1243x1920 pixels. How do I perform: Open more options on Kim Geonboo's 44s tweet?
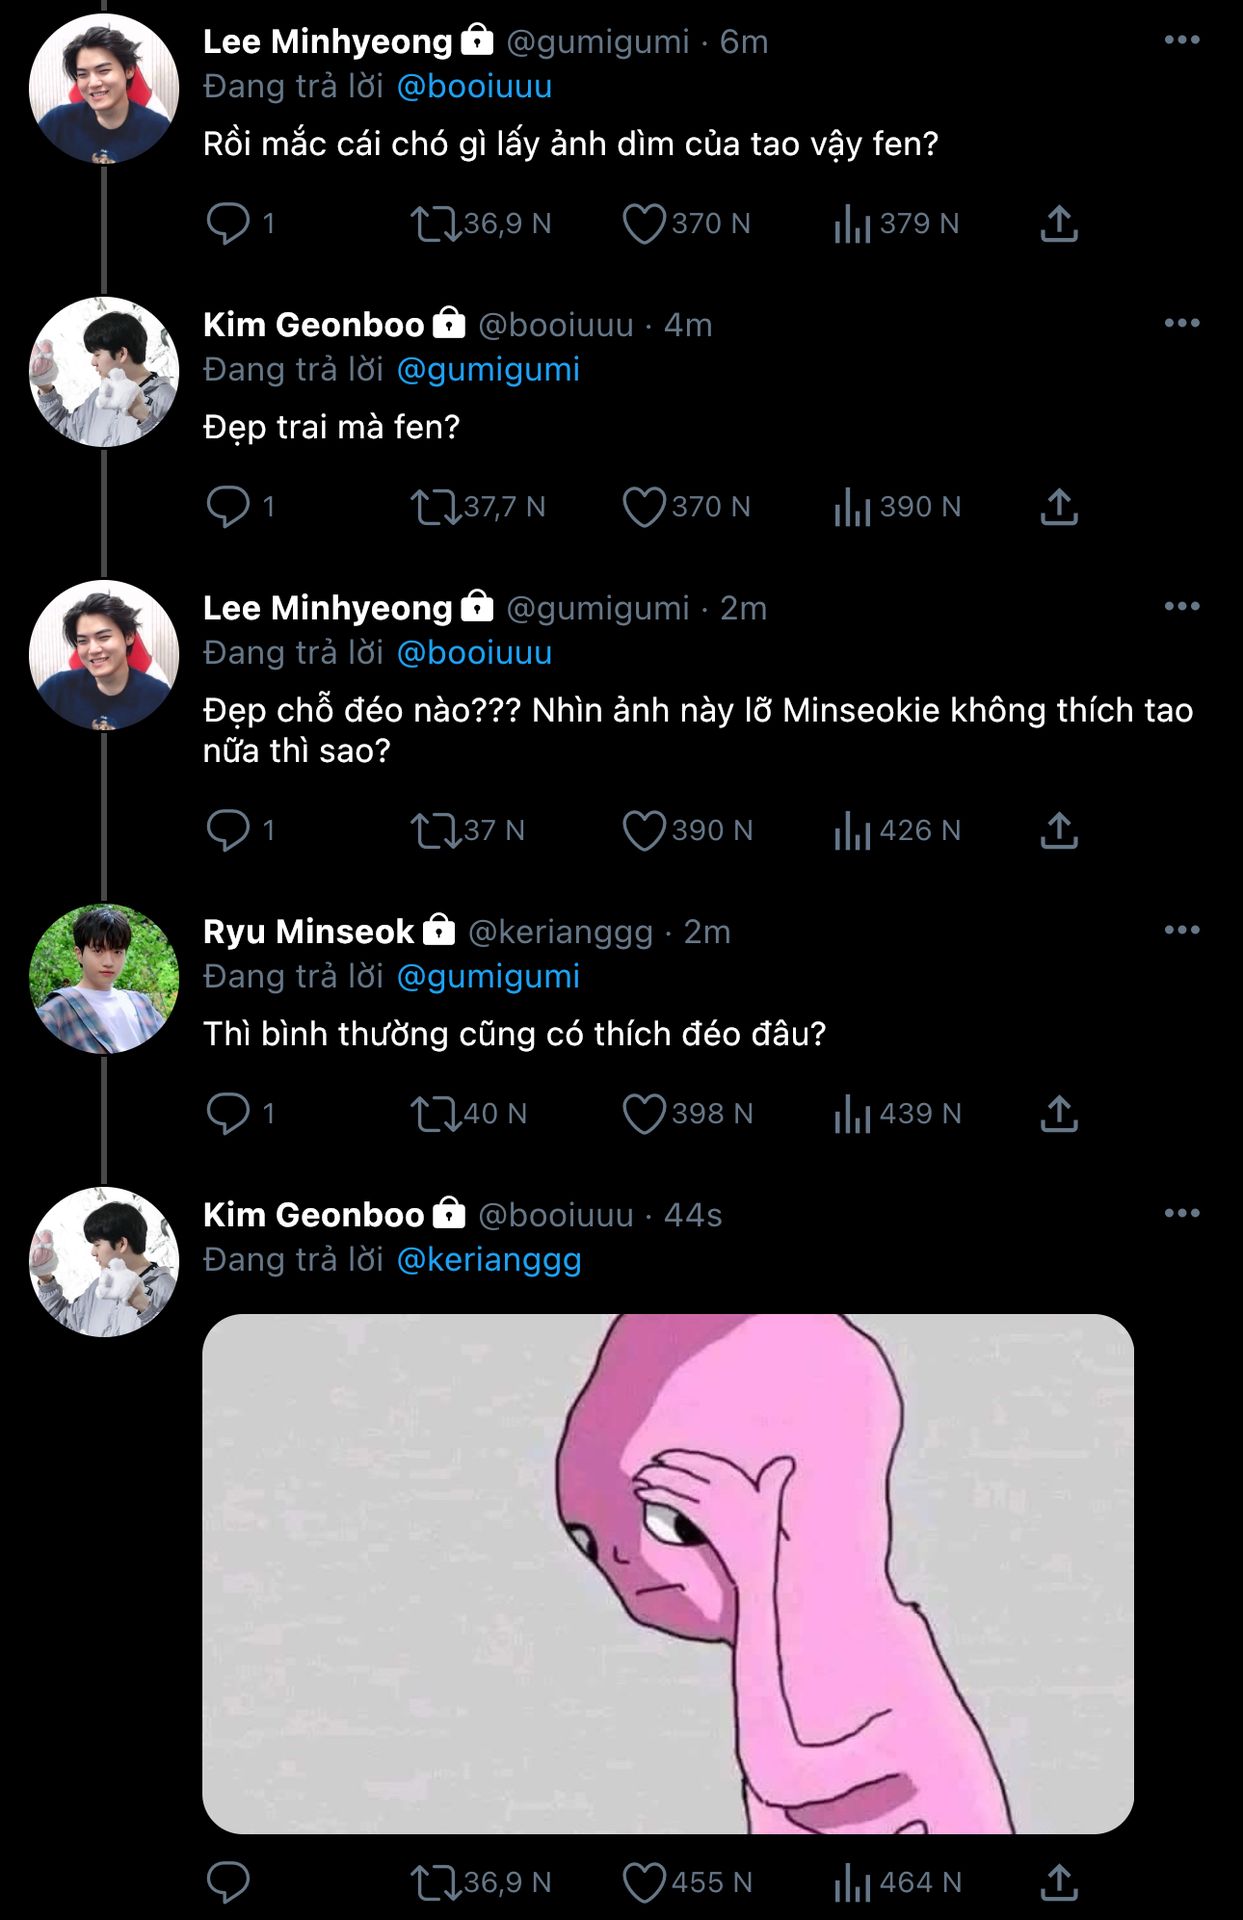(x=1182, y=1213)
